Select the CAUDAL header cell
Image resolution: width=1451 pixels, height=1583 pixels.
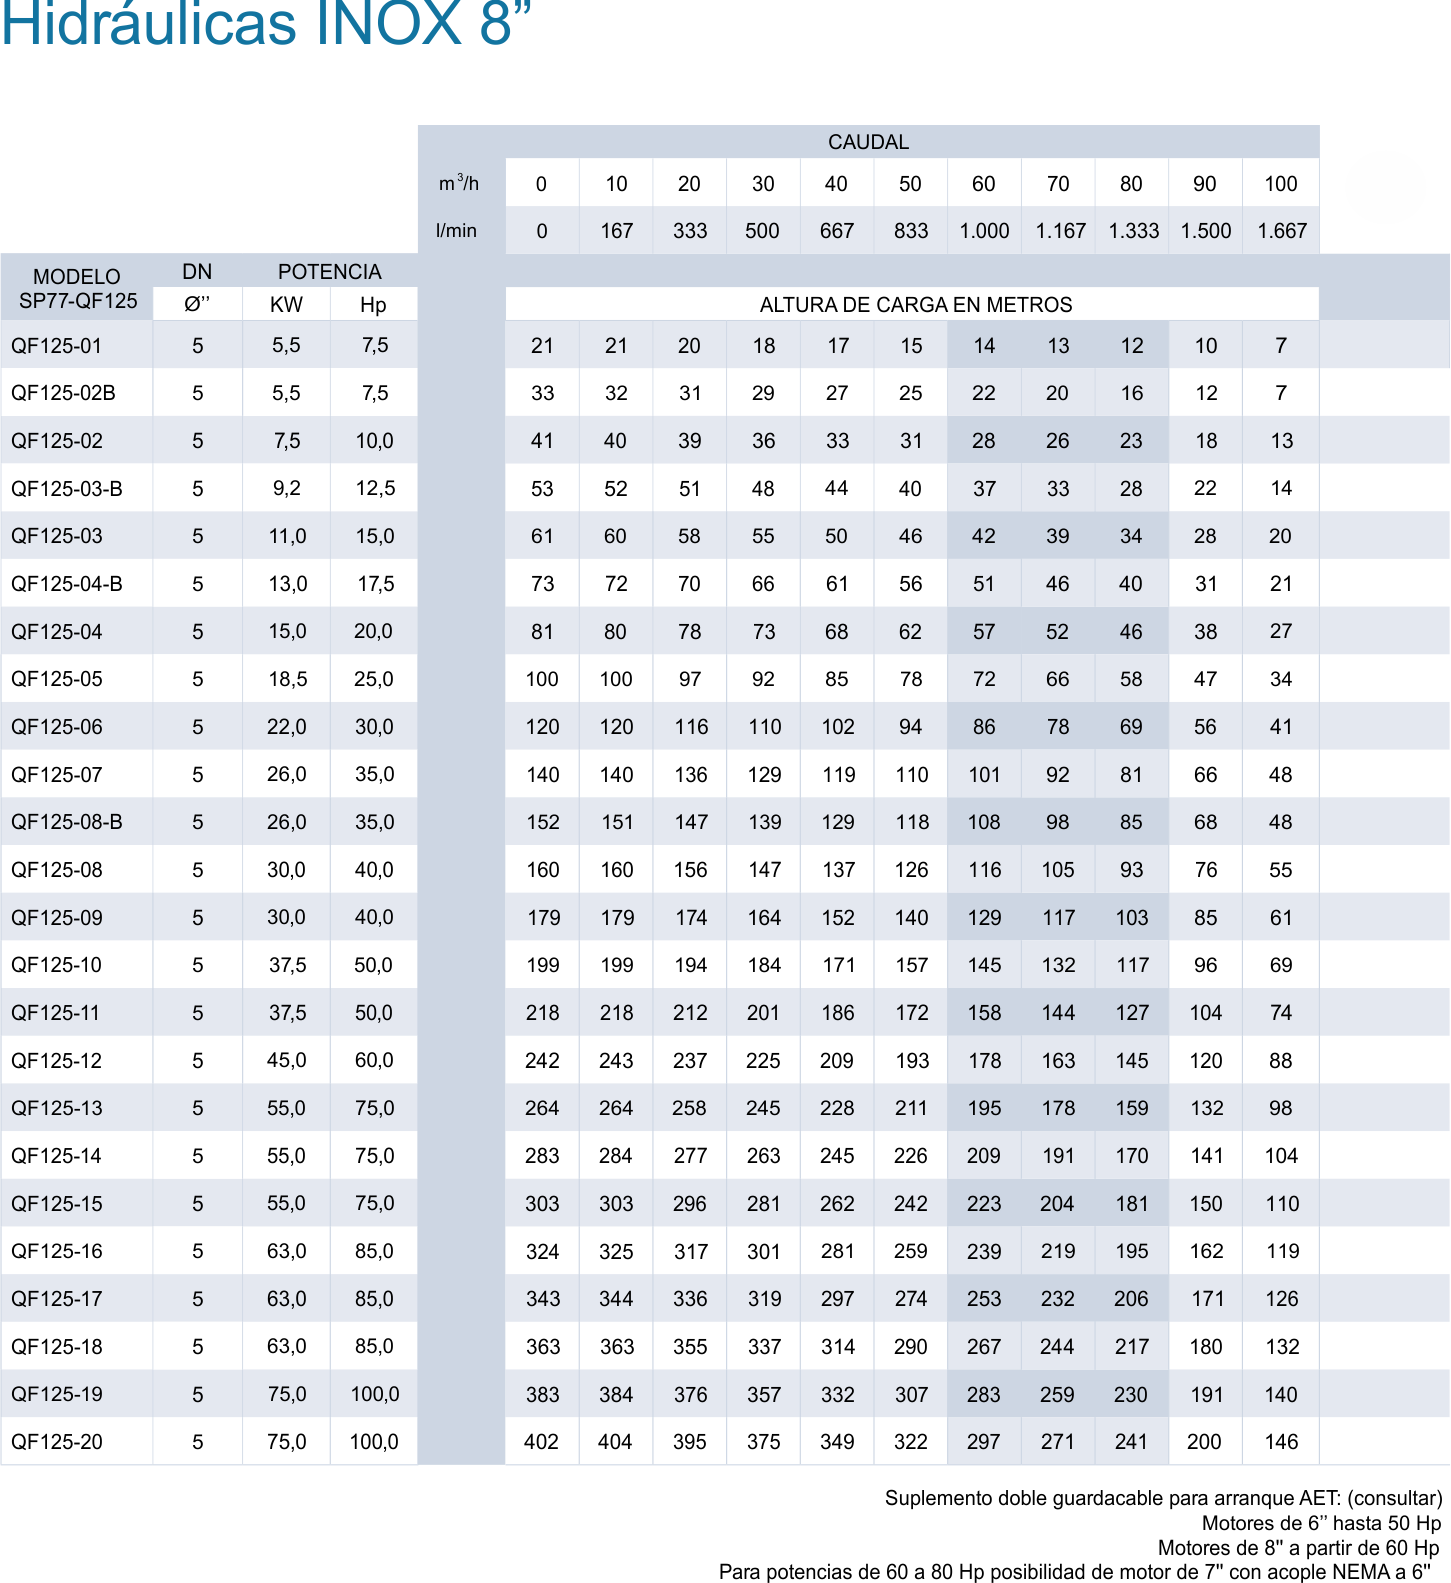[x=867, y=142]
